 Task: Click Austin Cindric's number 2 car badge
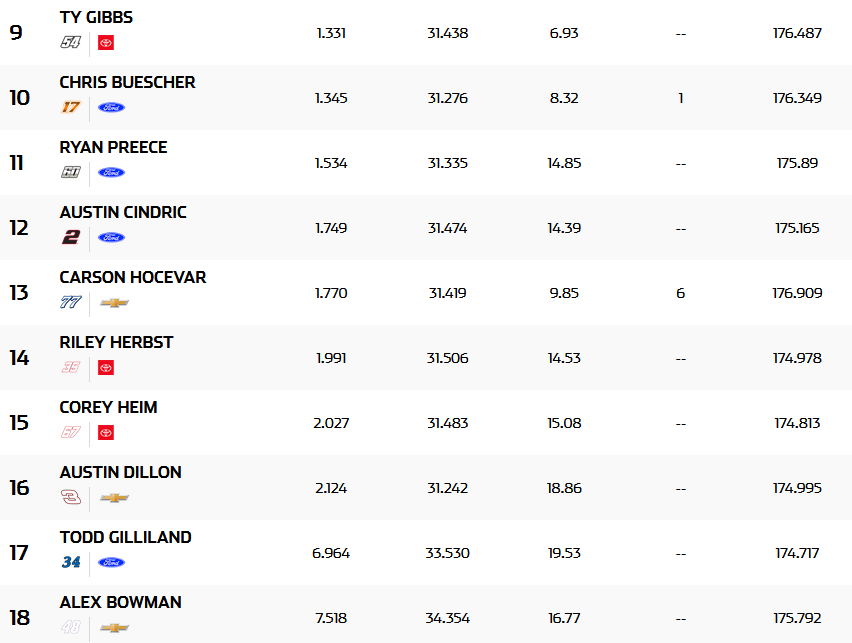[x=70, y=237]
